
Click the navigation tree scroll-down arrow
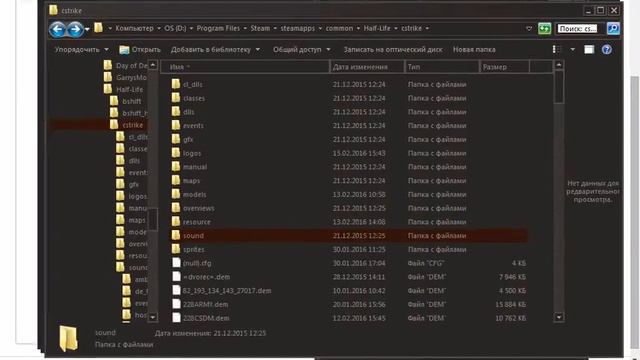click(153, 317)
